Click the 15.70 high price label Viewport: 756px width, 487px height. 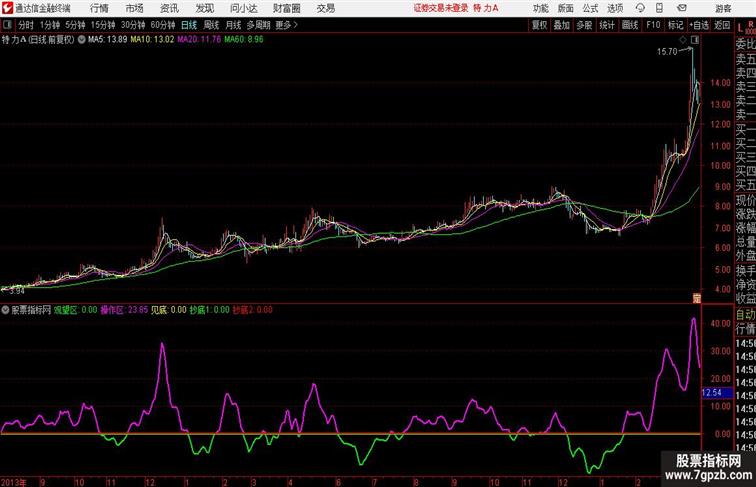tap(667, 52)
